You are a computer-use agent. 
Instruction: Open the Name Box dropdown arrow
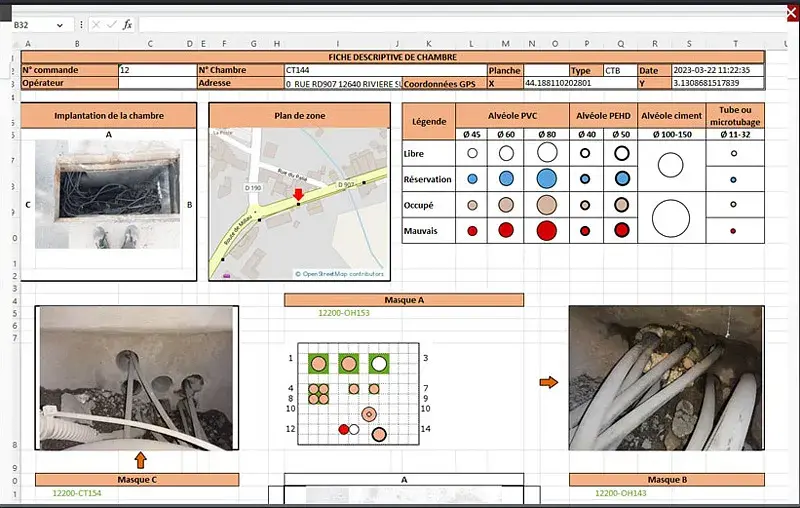60,25
